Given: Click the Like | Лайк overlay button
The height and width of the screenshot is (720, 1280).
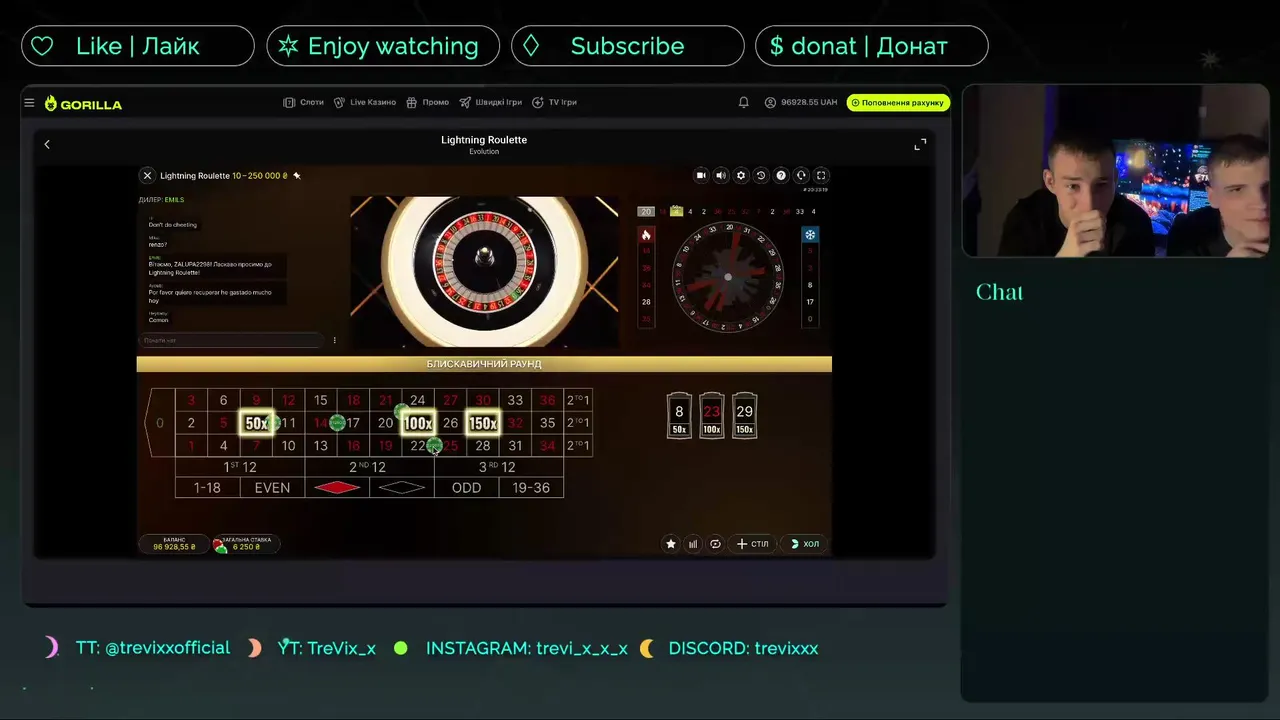Looking at the screenshot, I should tap(138, 46).
